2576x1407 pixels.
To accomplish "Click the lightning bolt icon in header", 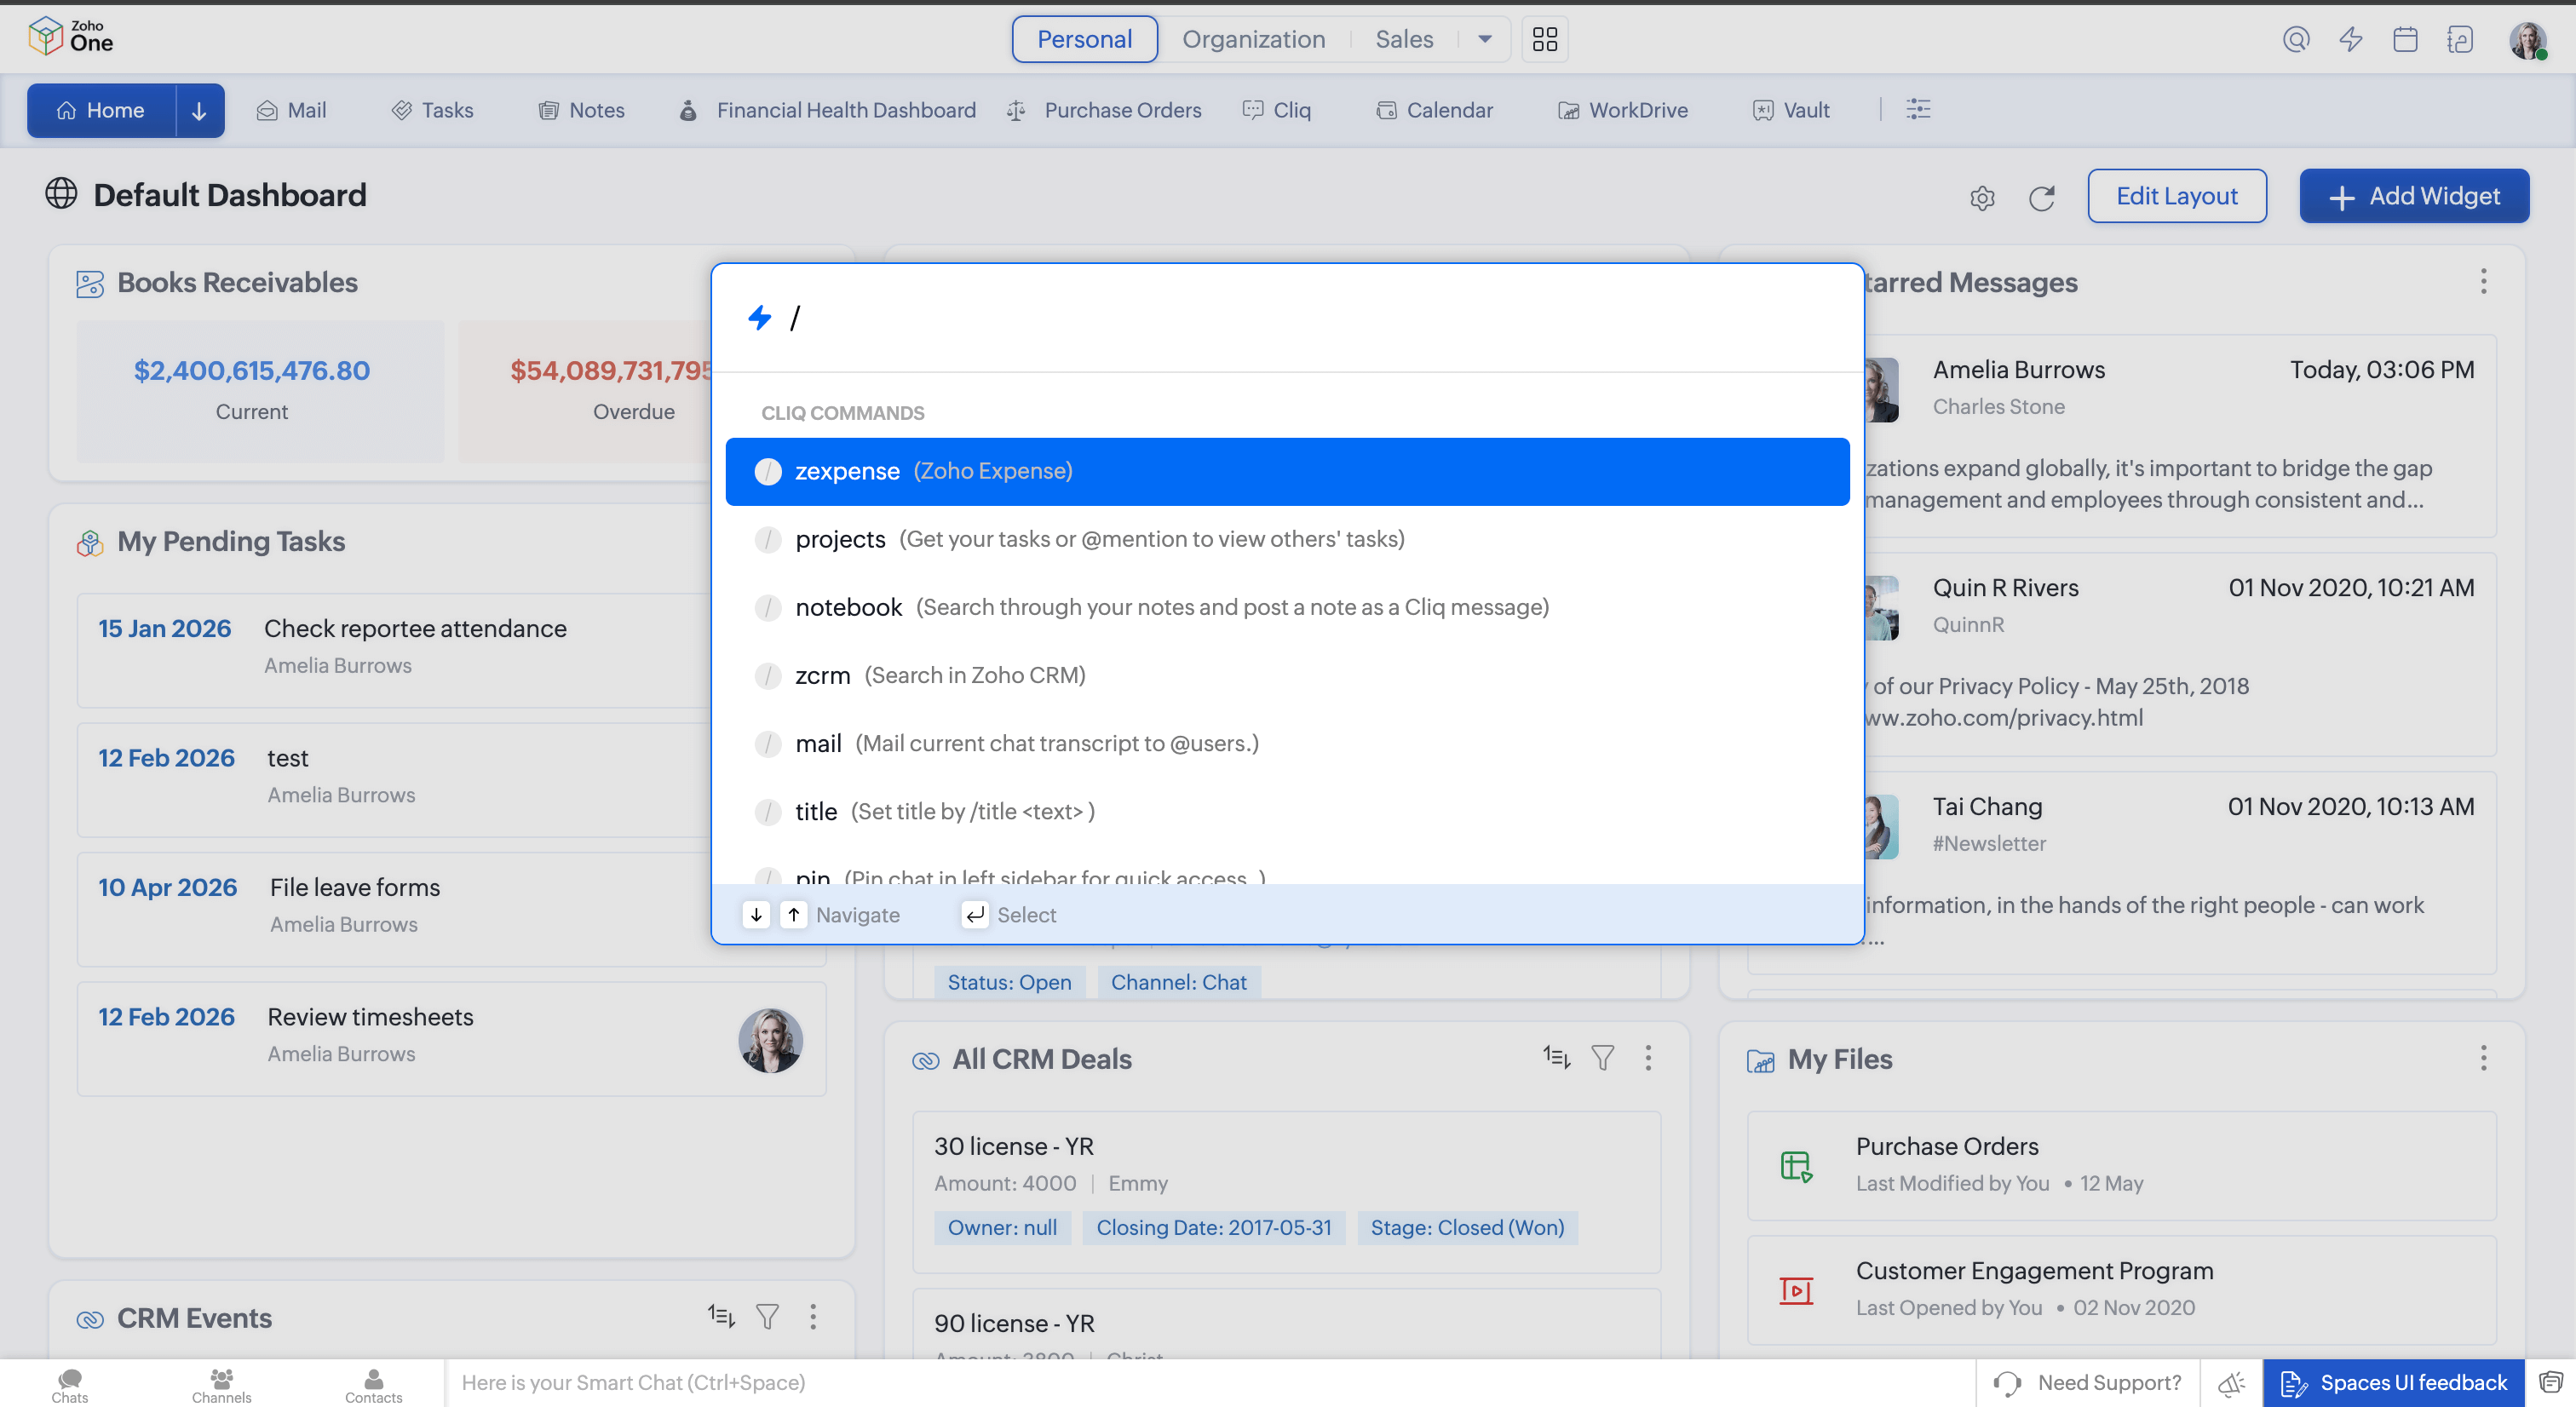I will (2350, 39).
